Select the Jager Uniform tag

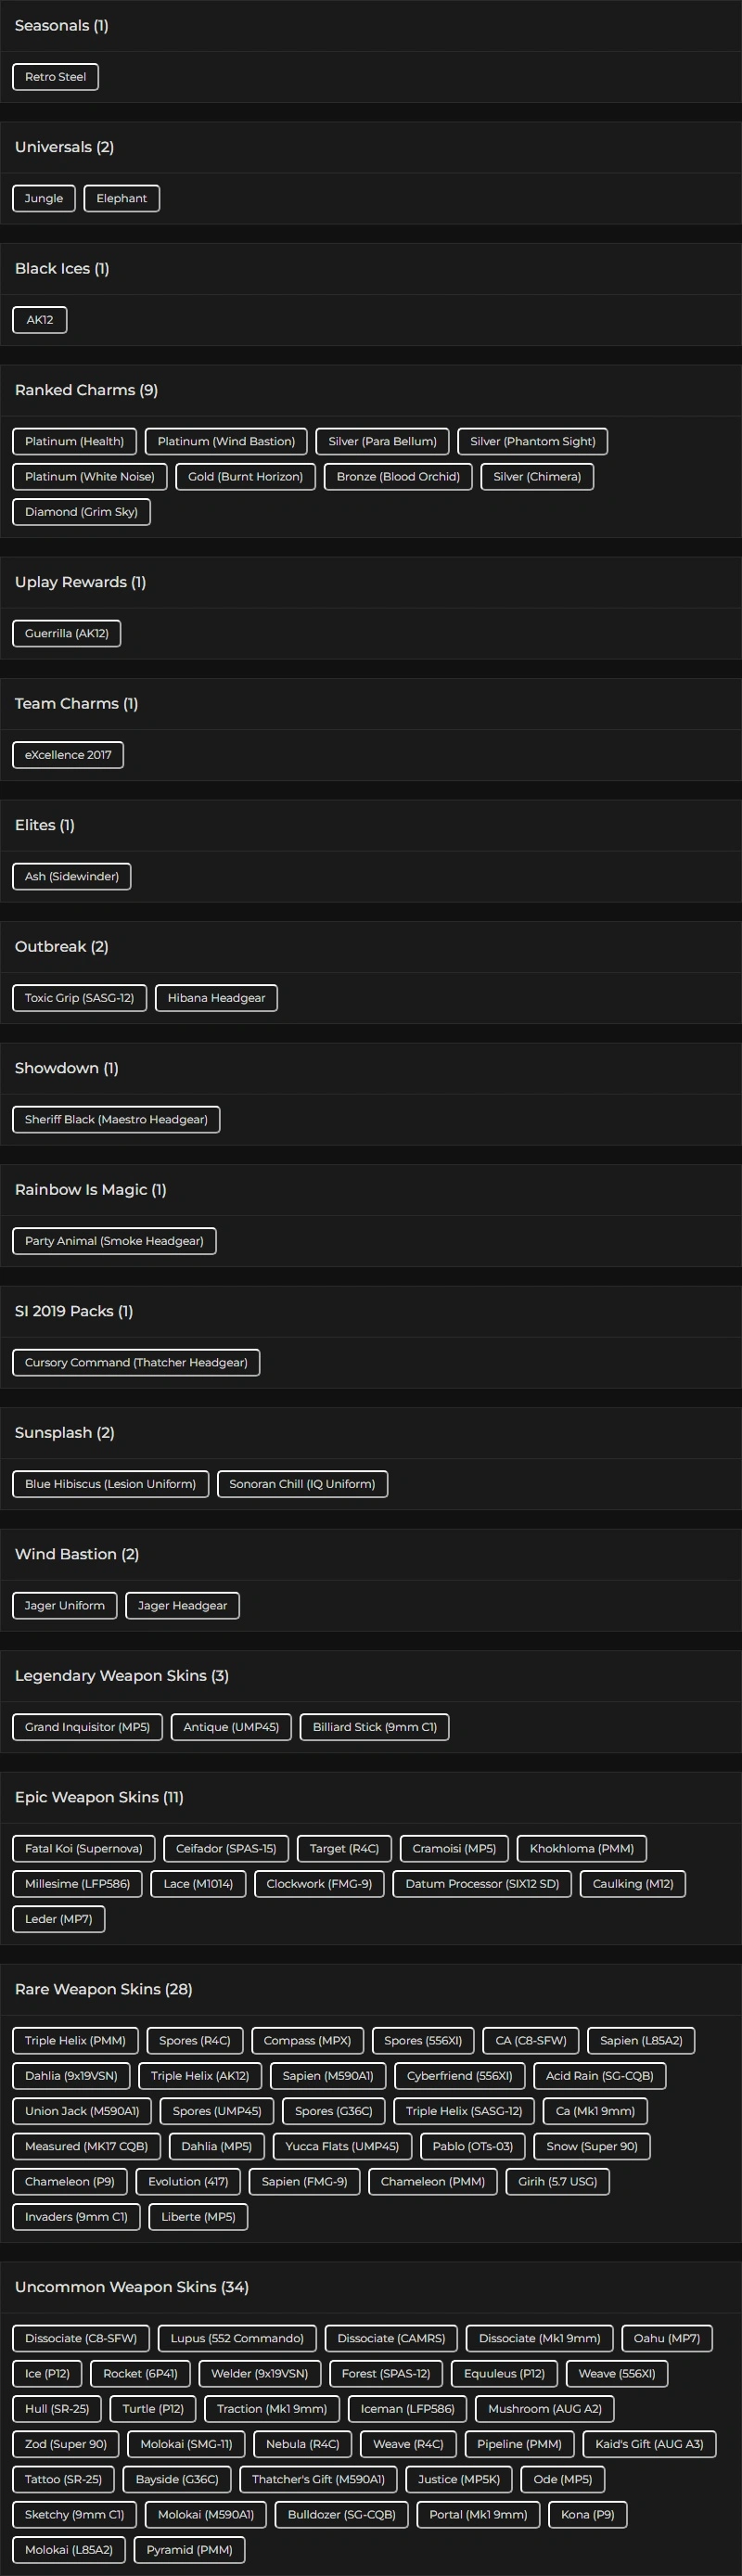(x=64, y=1605)
